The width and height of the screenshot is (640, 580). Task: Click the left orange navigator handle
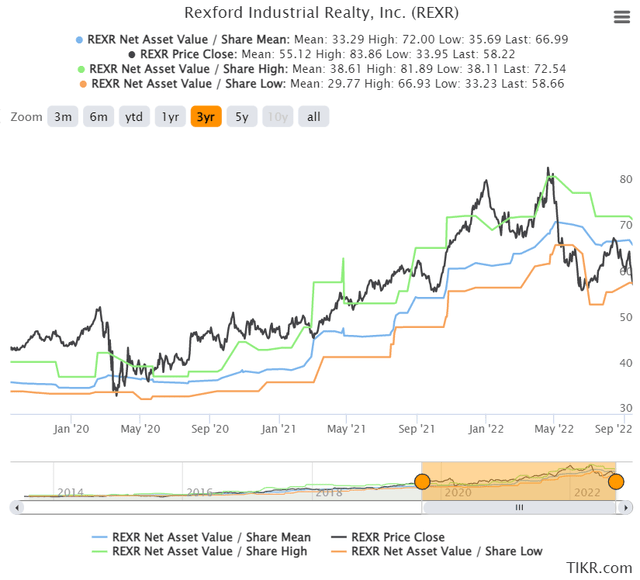[x=422, y=481]
